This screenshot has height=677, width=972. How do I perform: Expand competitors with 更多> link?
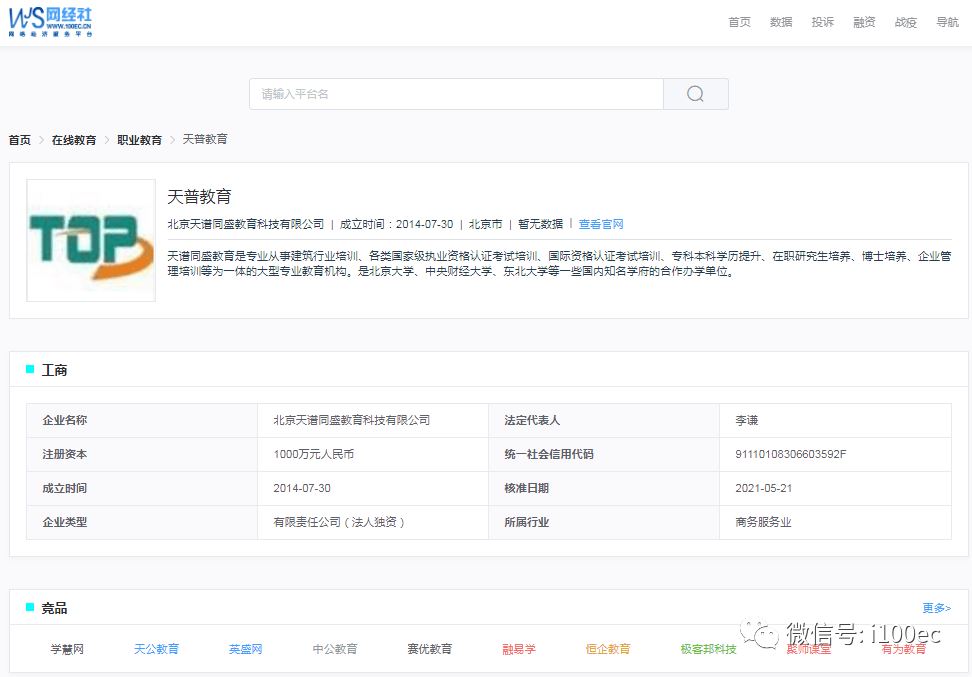pyautogui.click(x=936, y=608)
